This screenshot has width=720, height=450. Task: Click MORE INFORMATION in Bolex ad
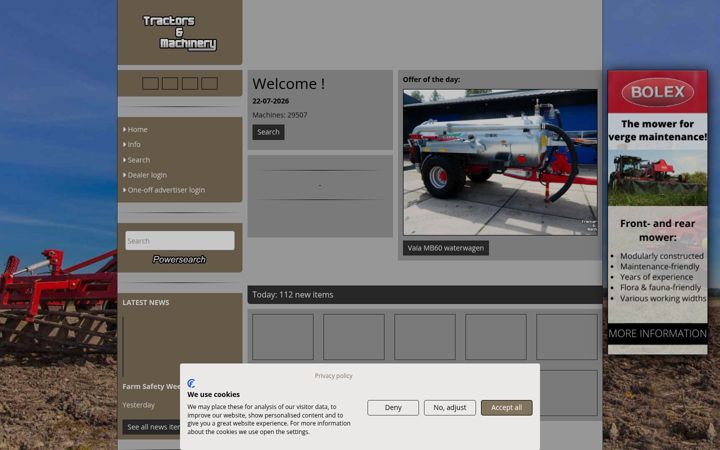click(x=658, y=333)
